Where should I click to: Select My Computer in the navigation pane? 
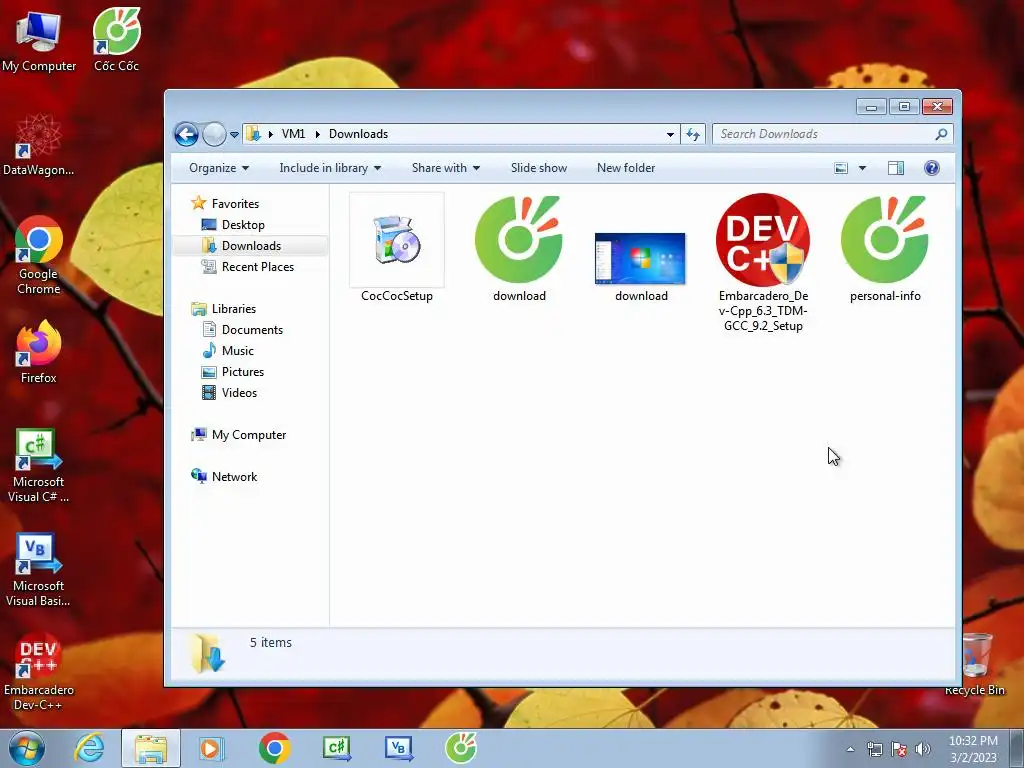pos(238,435)
